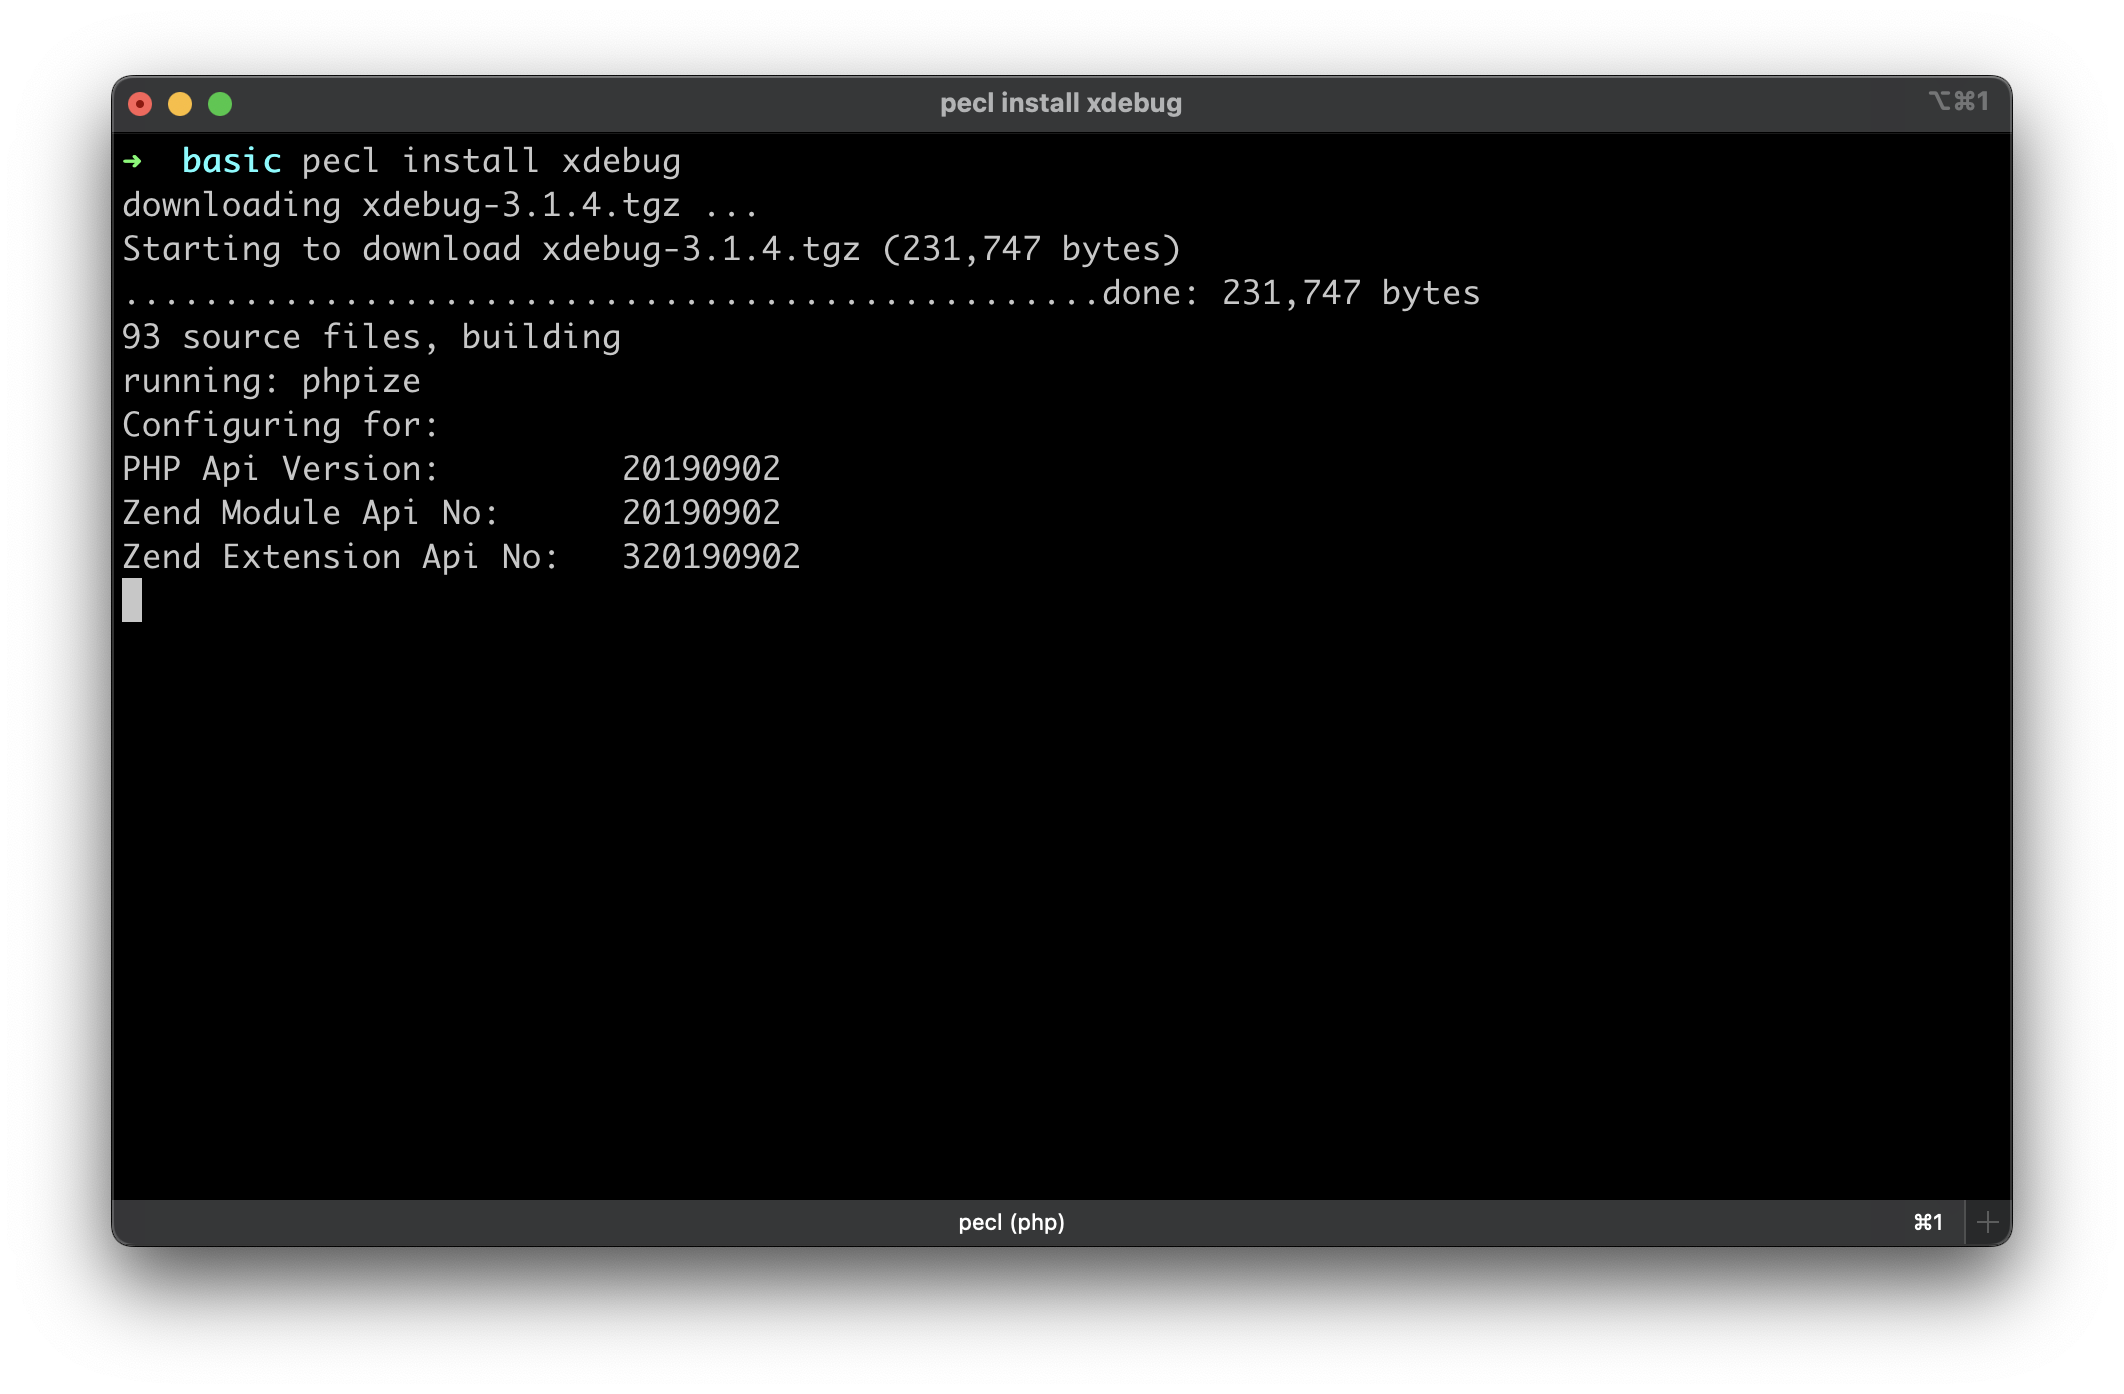
Task: Click the dotted download progress line
Action: pyautogui.click(x=610, y=295)
